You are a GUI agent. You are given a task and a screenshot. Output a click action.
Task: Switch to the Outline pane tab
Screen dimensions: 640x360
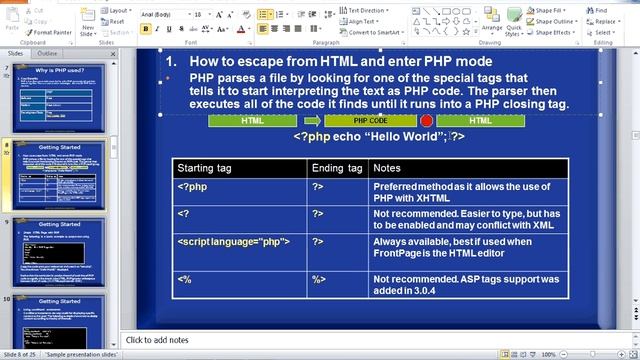pos(47,53)
